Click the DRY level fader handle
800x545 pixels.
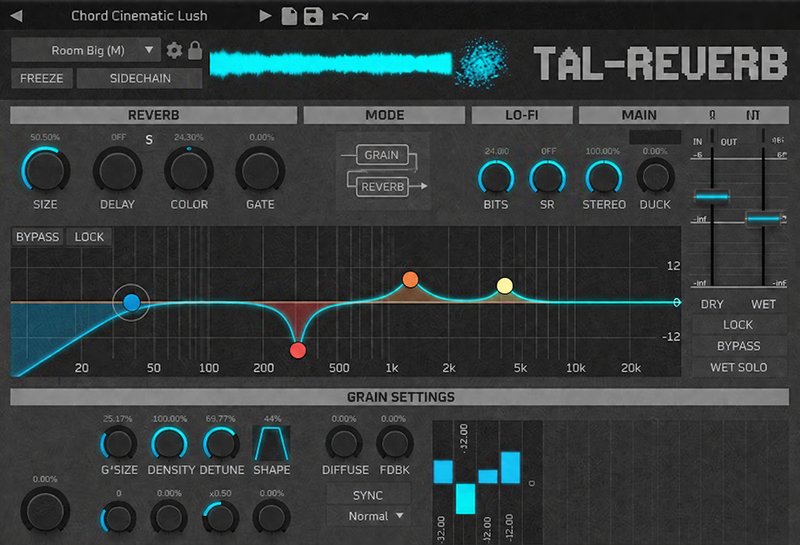[x=712, y=196]
